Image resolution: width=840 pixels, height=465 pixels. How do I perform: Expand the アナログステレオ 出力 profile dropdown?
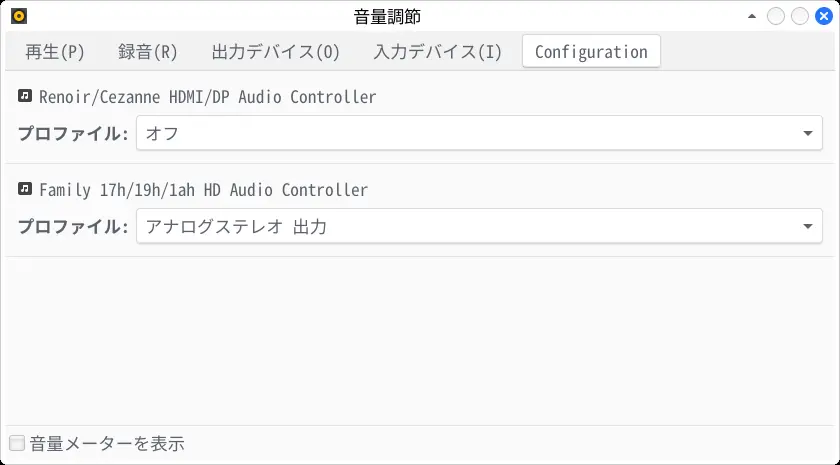(479, 226)
